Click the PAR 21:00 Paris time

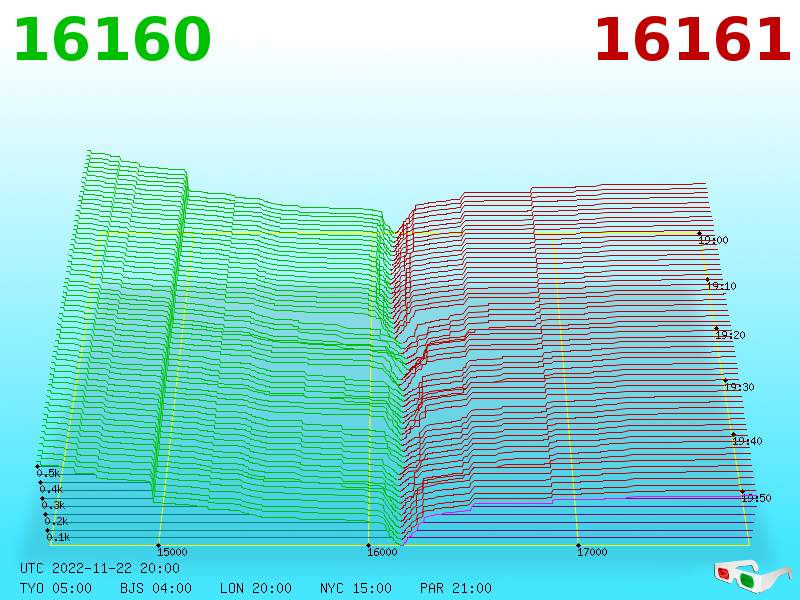pyautogui.click(x=456, y=588)
